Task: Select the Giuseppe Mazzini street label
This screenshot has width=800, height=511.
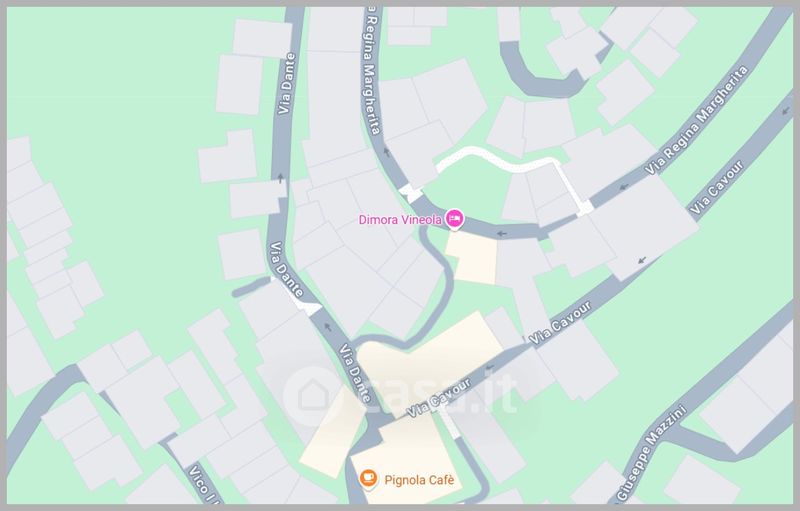Action: pos(651,453)
